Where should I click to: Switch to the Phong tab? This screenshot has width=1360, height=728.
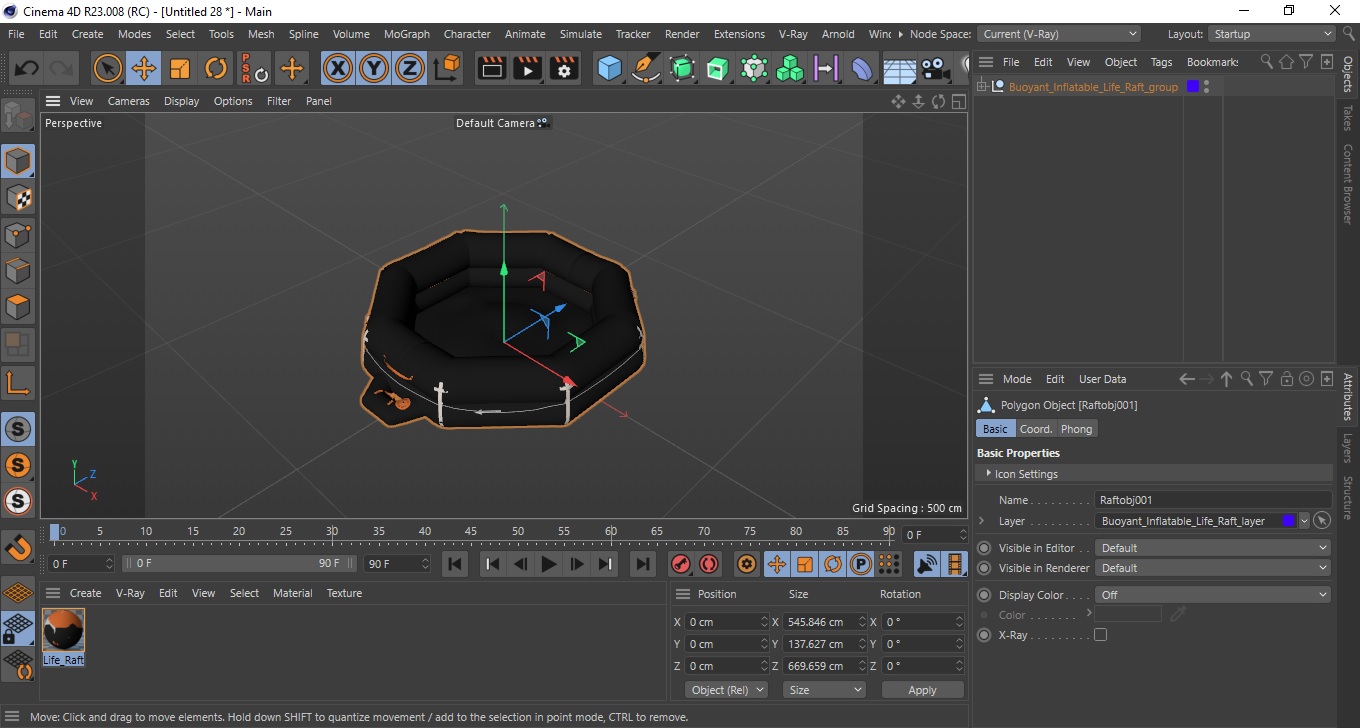[x=1077, y=429]
